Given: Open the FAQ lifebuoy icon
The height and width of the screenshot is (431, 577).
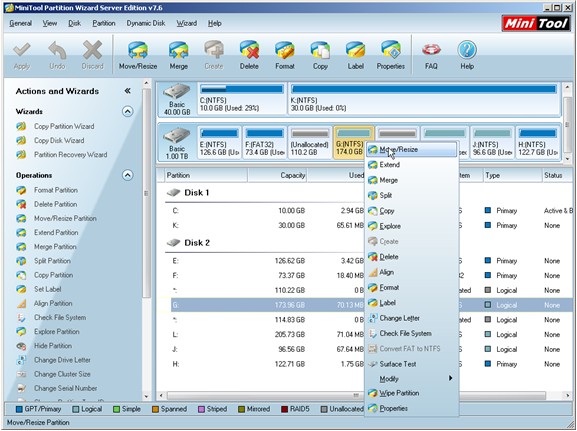Looking at the screenshot, I should point(431,50).
